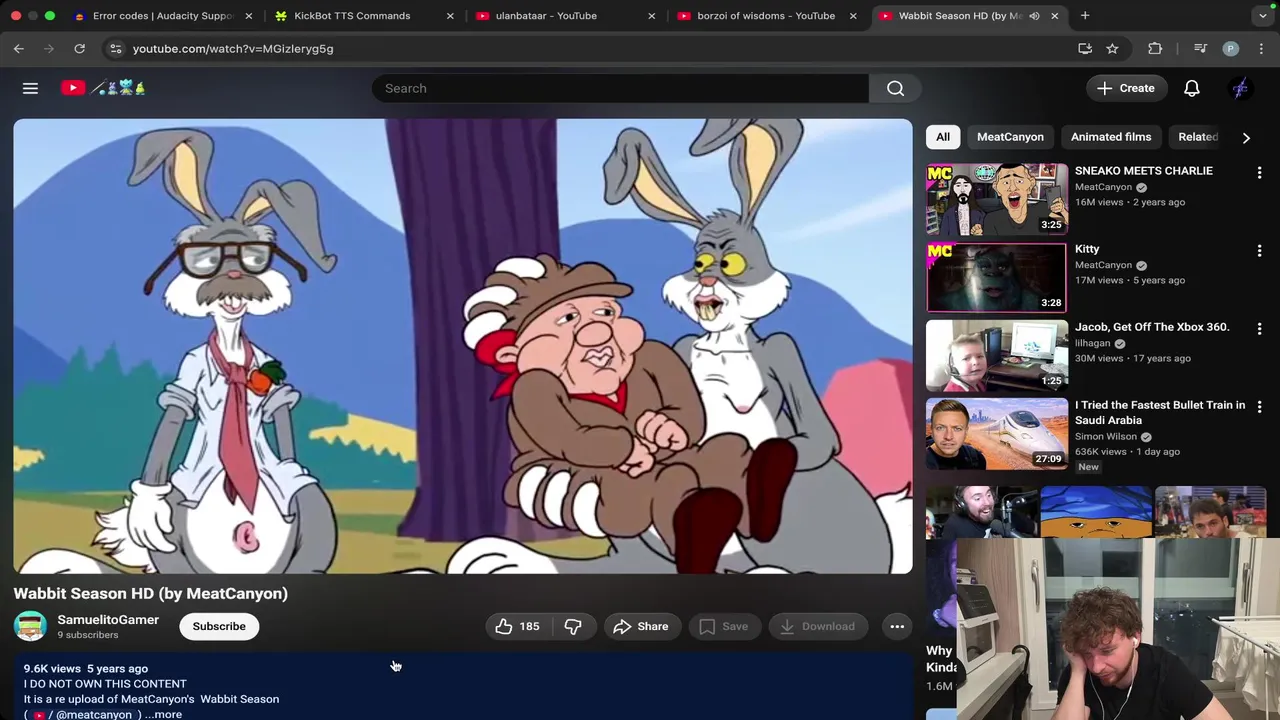Open browser extensions puzzle icon
Screen dimensions: 1280x720
click(1155, 48)
